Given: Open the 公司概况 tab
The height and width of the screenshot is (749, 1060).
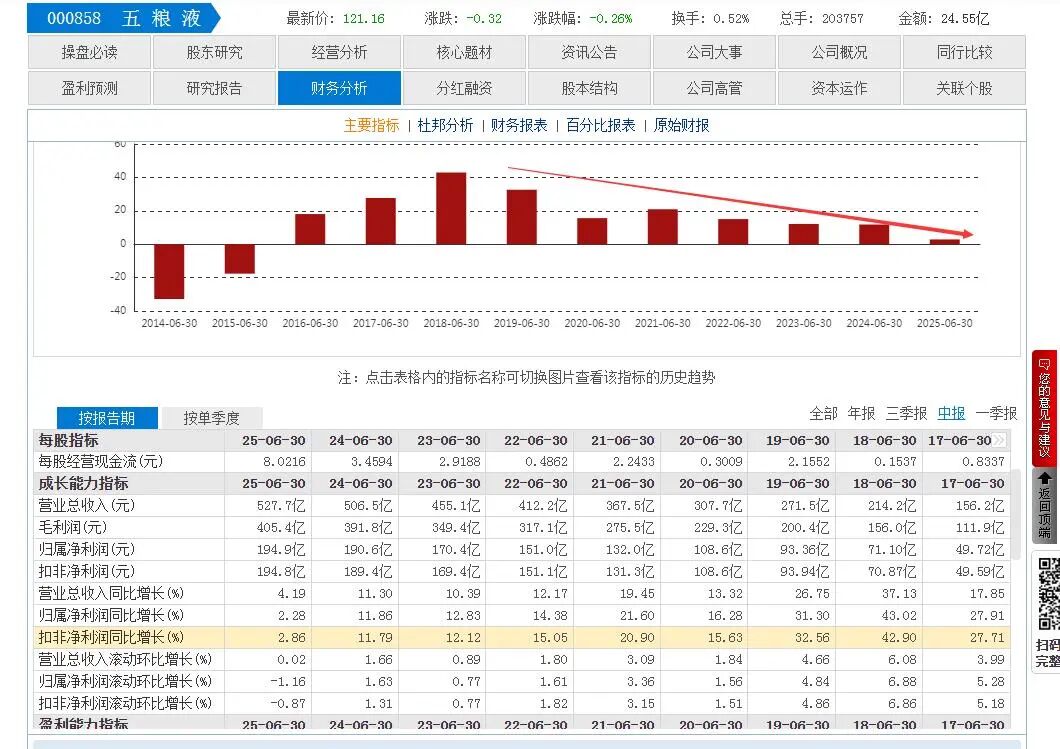Looking at the screenshot, I should coord(840,52).
